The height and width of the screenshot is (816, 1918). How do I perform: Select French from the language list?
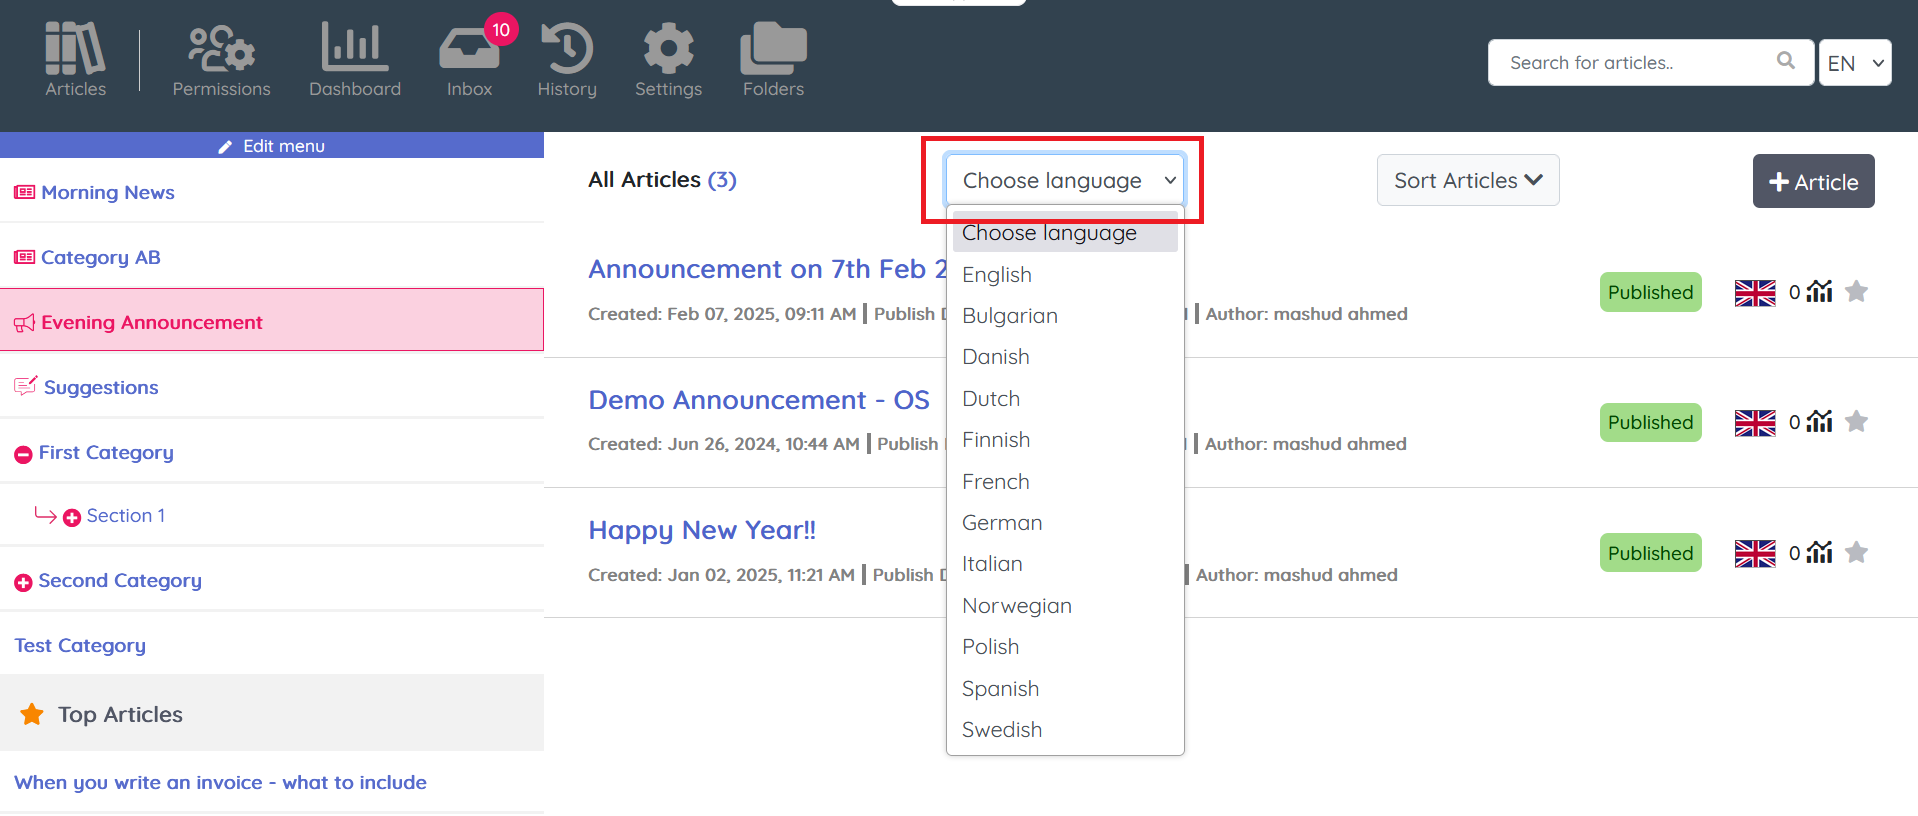pyautogui.click(x=996, y=482)
